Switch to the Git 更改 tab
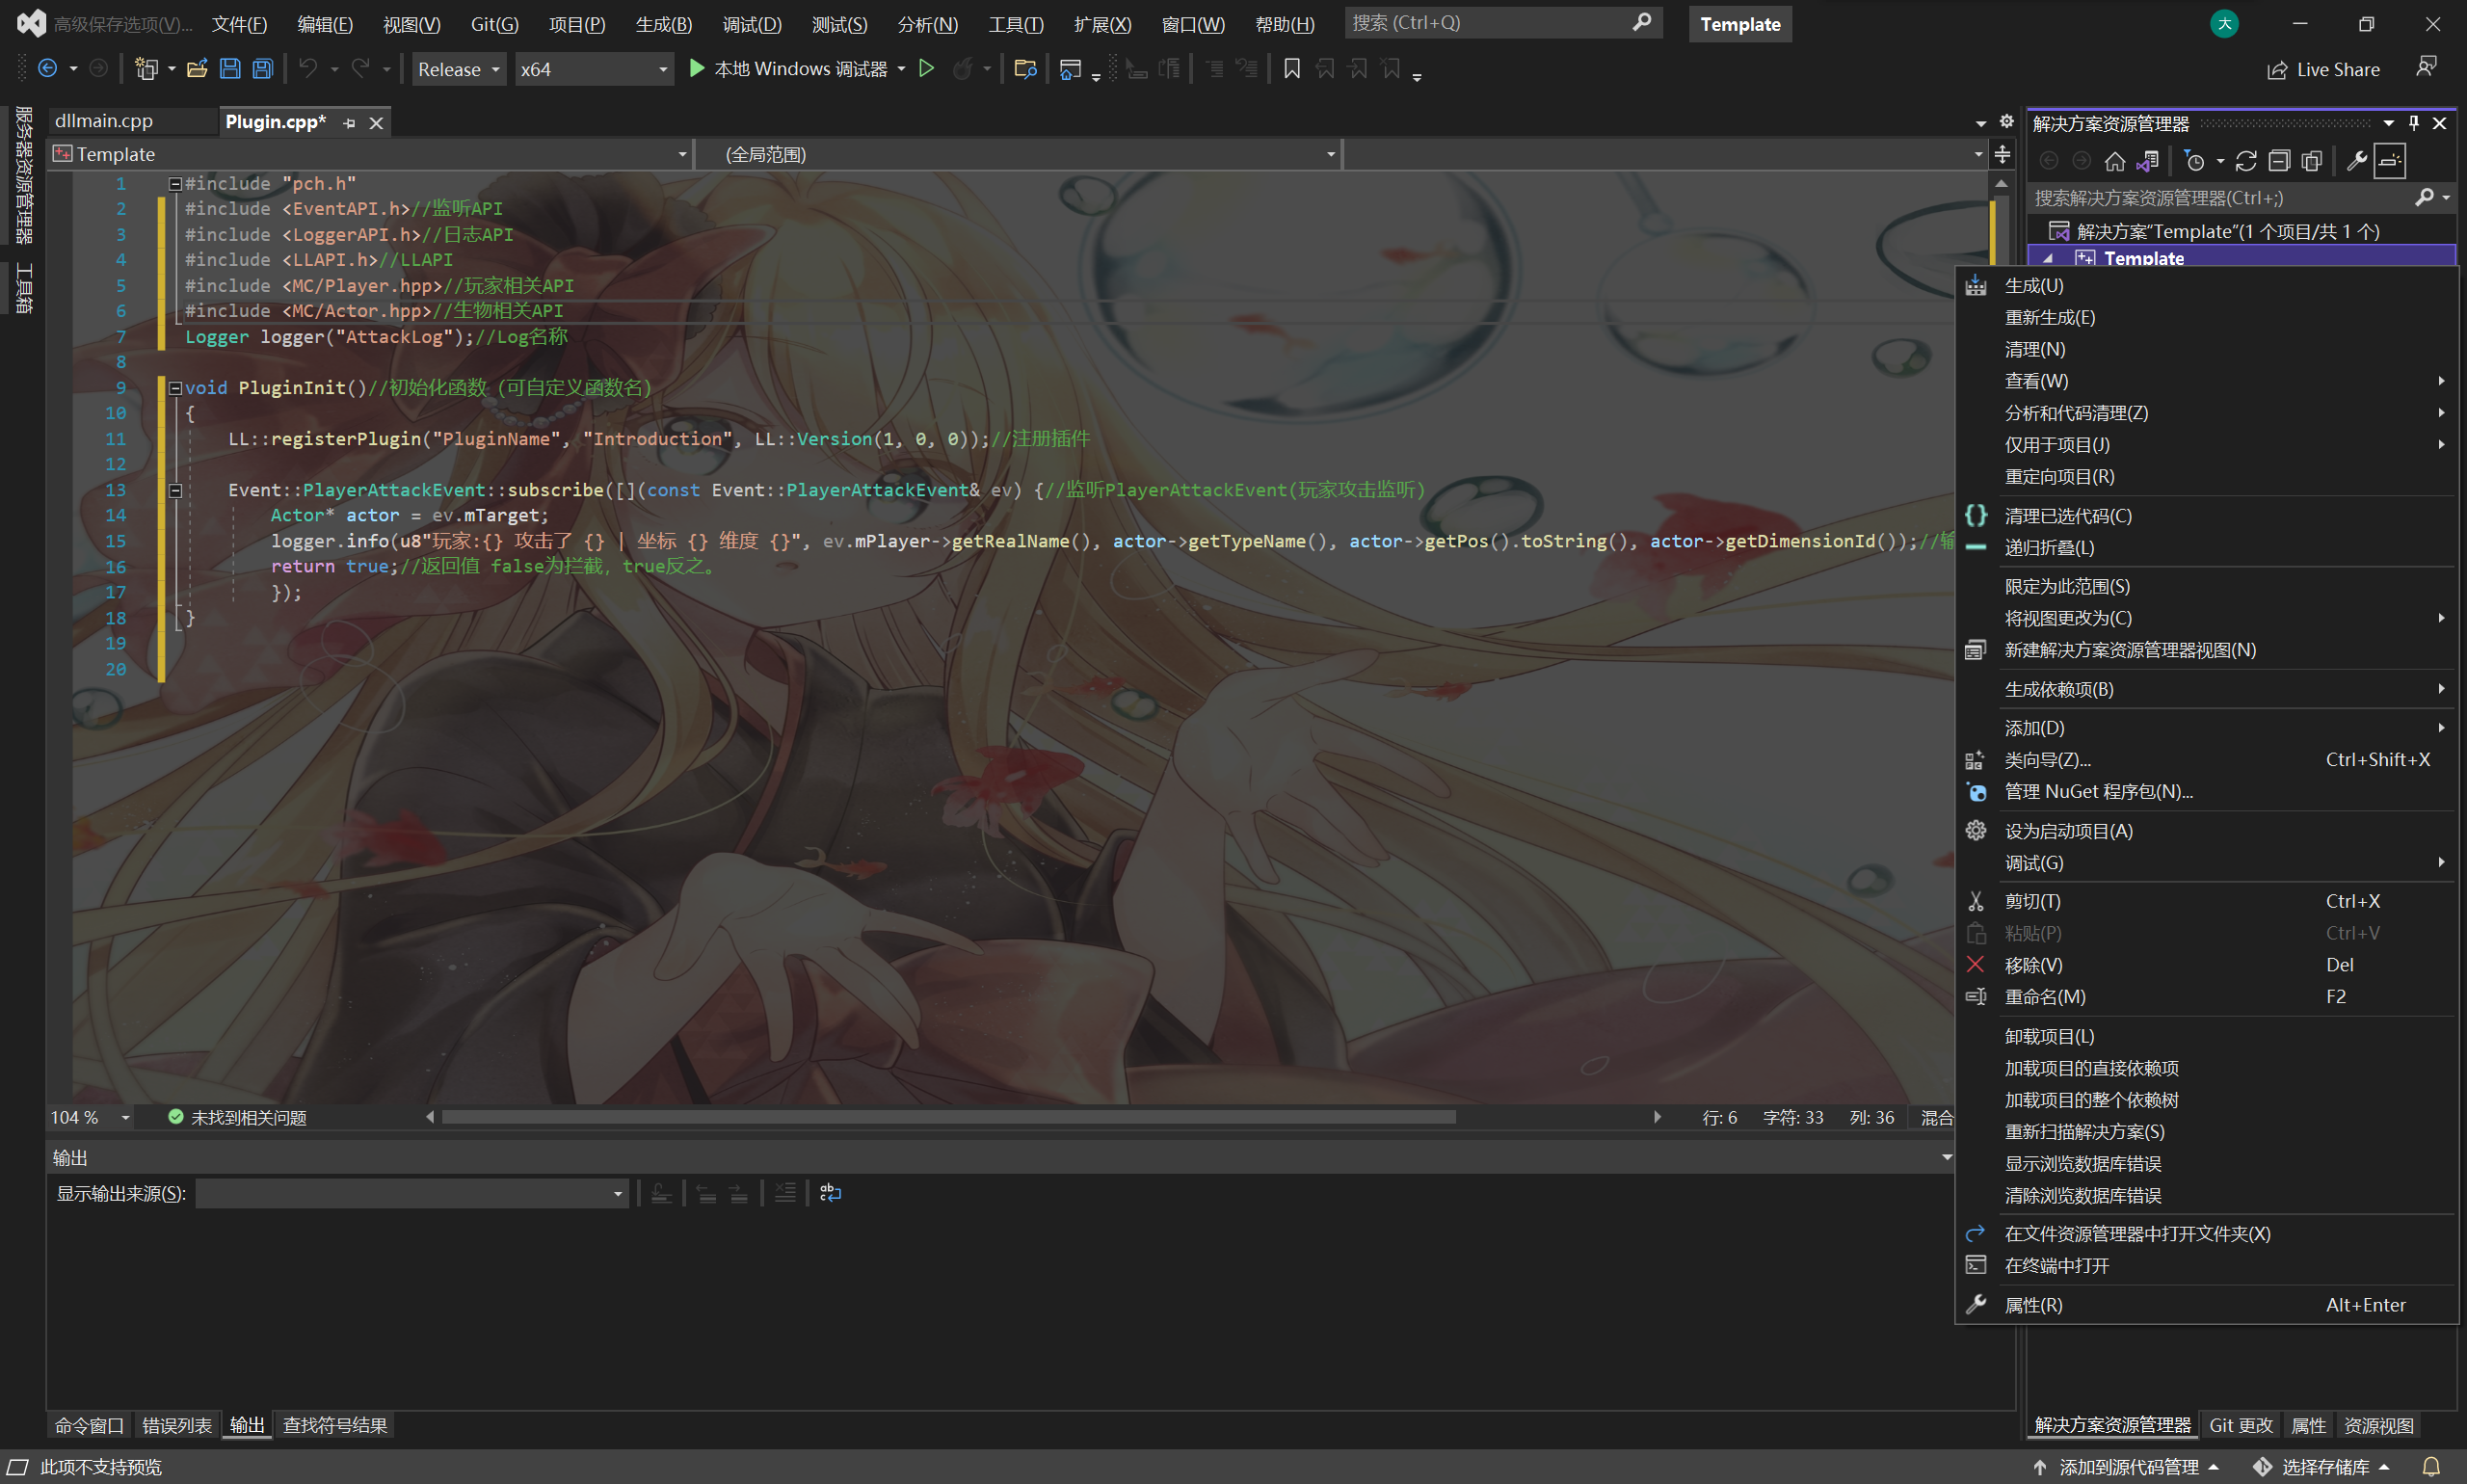Viewport: 2467px width, 1484px height. 2241,1425
